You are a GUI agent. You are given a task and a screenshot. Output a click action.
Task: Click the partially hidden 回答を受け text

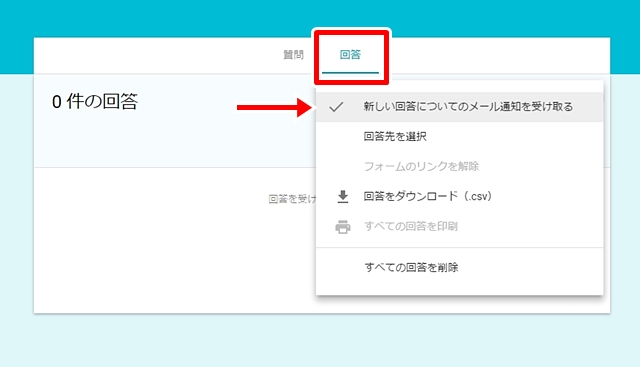pos(292,199)
